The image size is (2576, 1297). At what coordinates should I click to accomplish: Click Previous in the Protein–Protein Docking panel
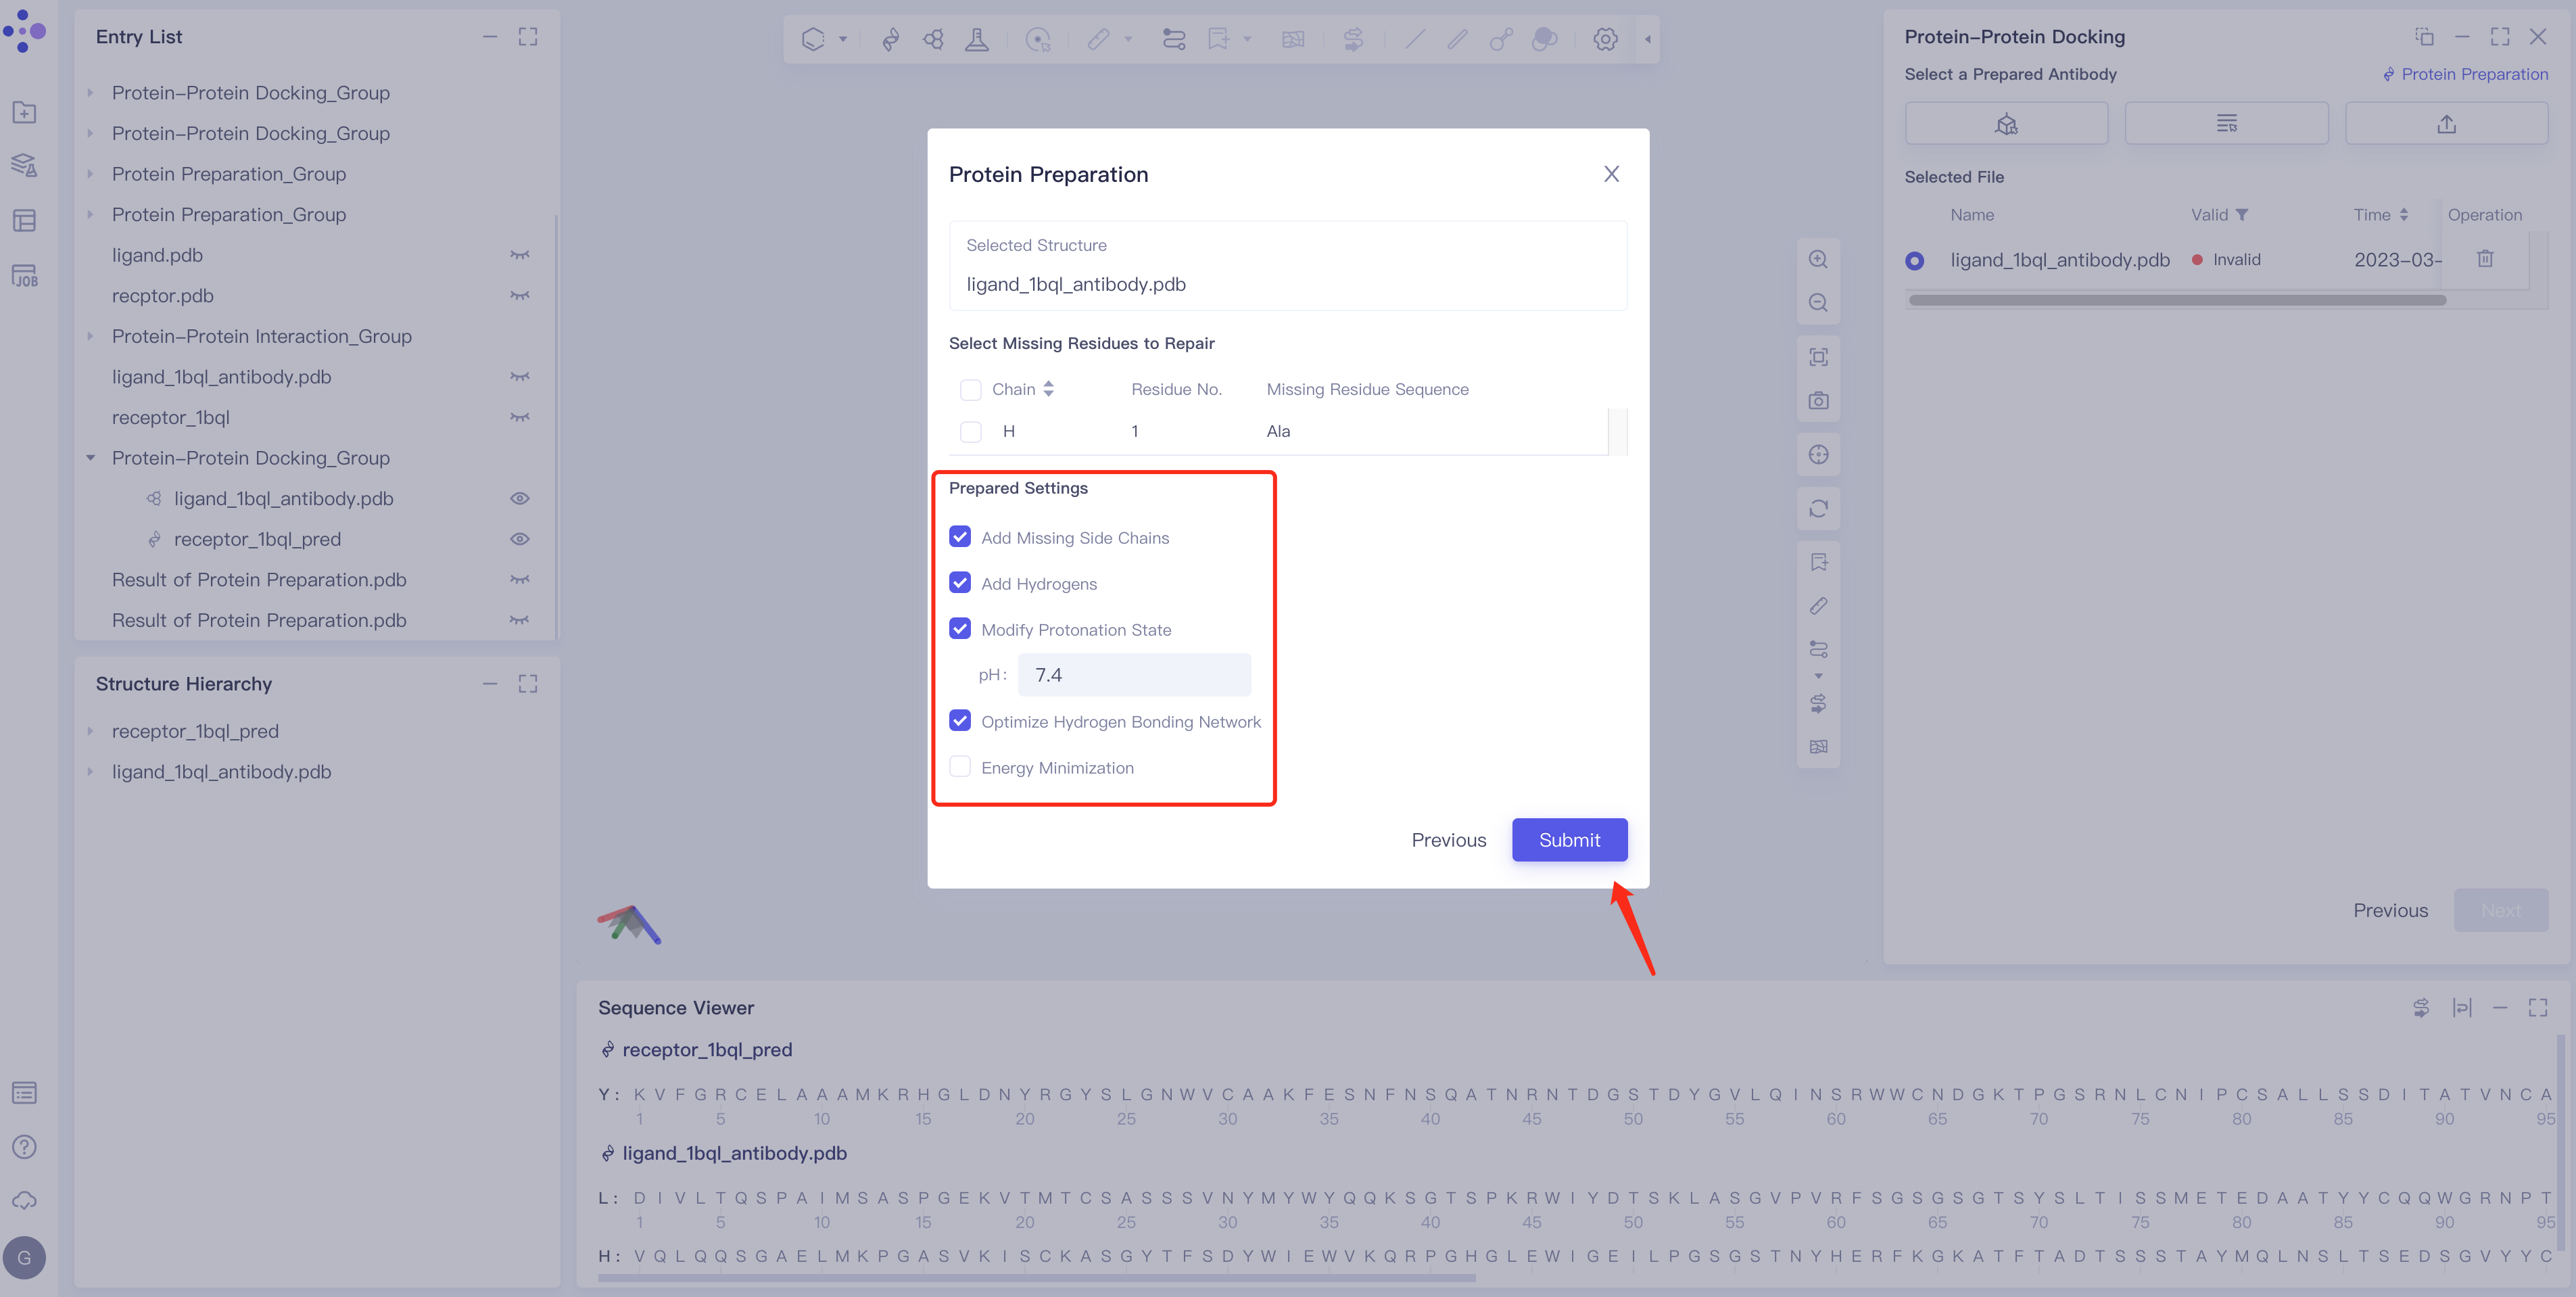coord(2390,910)
